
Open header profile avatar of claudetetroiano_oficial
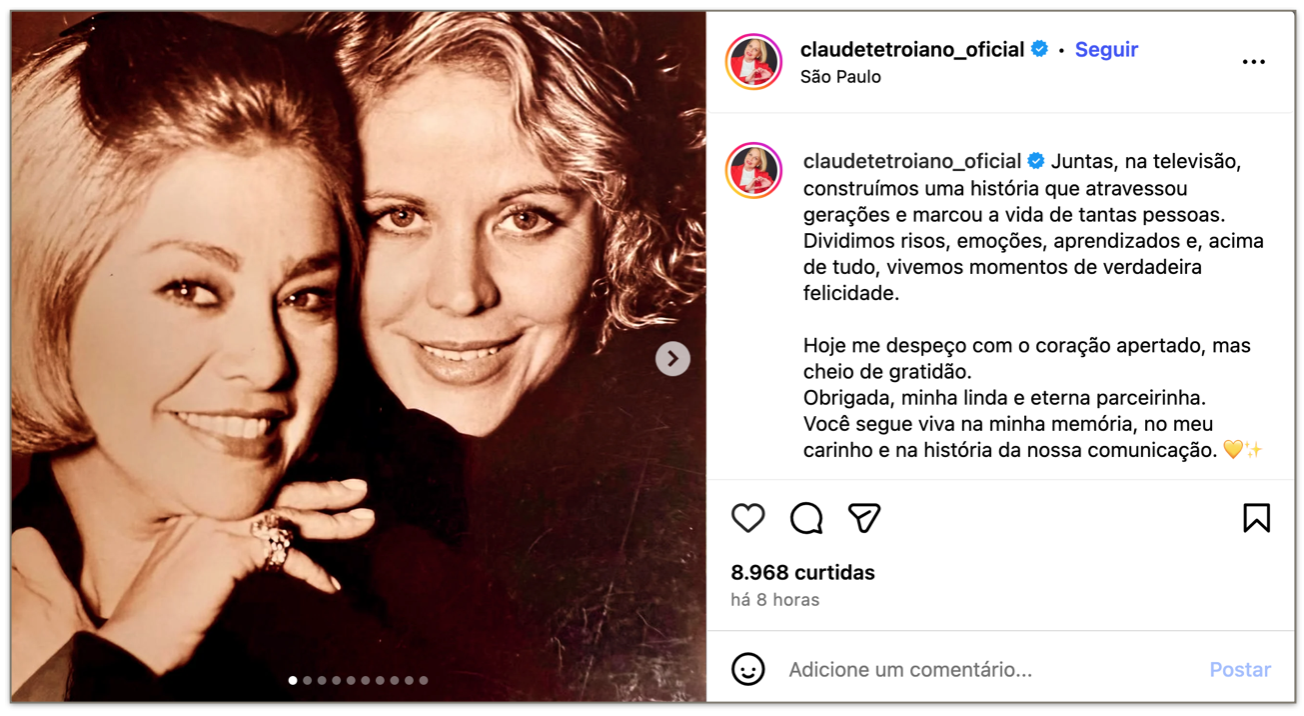click(x=754, y=62)
